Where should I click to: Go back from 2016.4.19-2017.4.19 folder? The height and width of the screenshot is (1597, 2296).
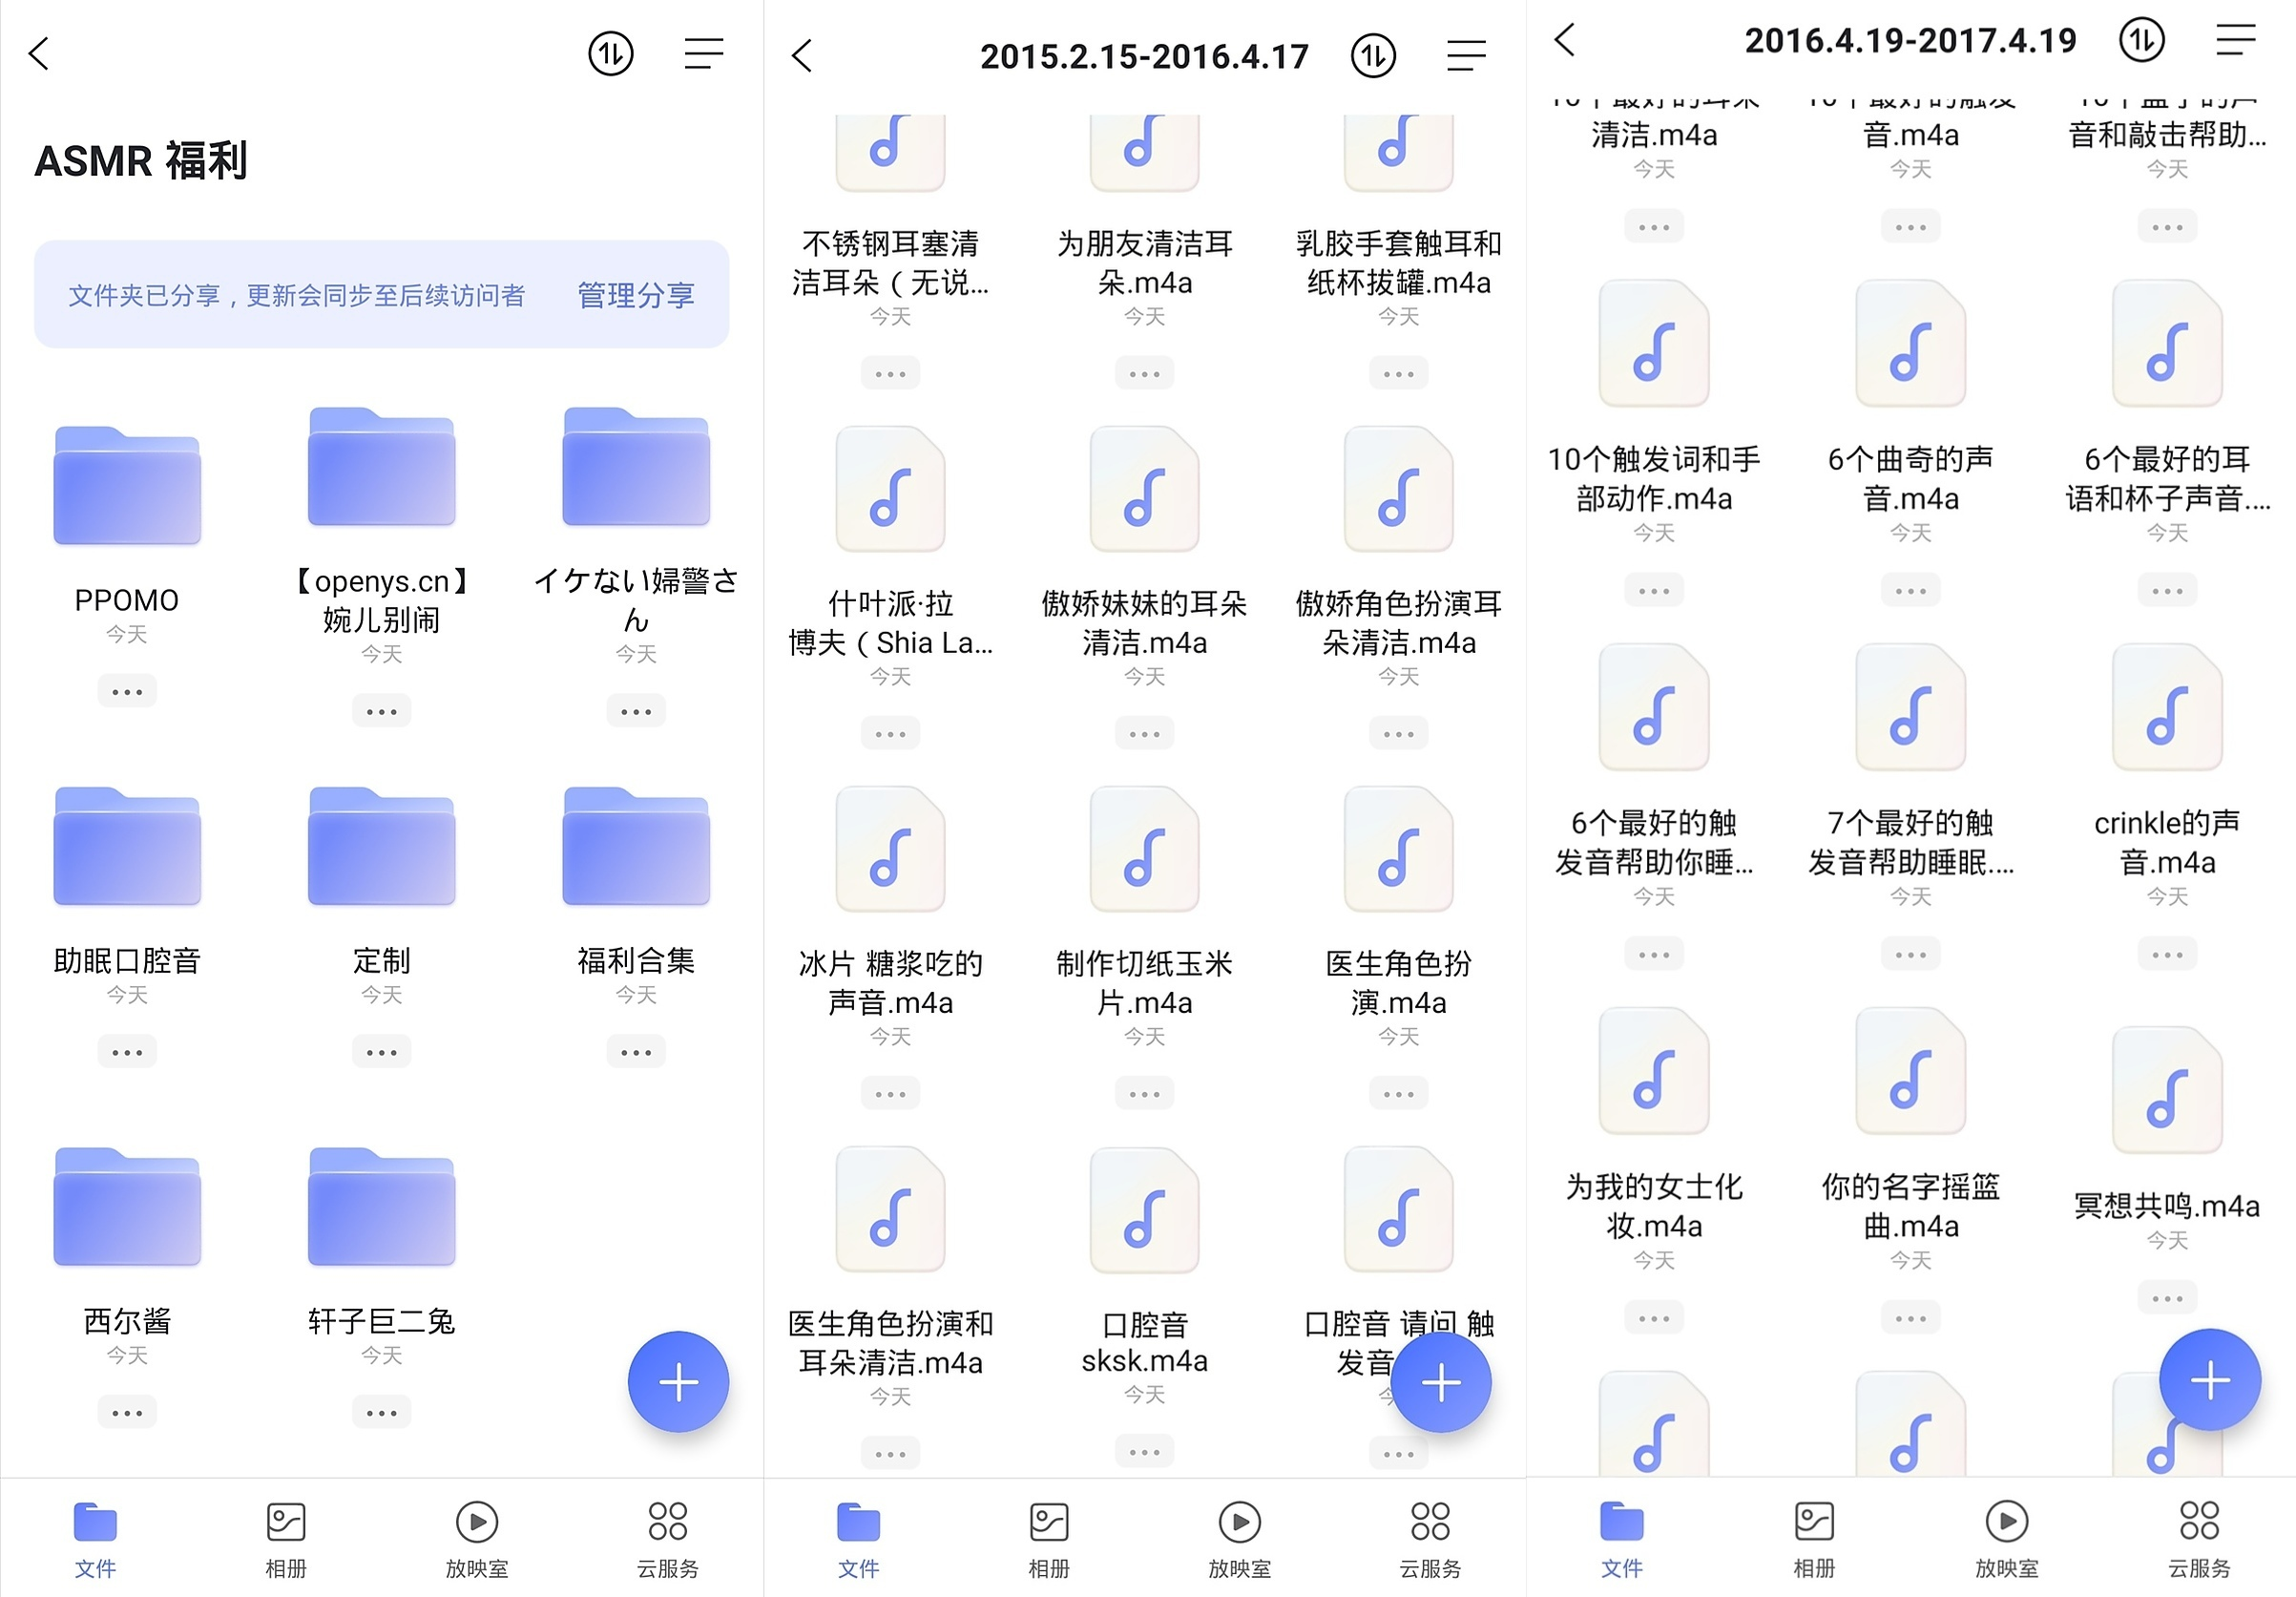click(x=1565, y=40)
